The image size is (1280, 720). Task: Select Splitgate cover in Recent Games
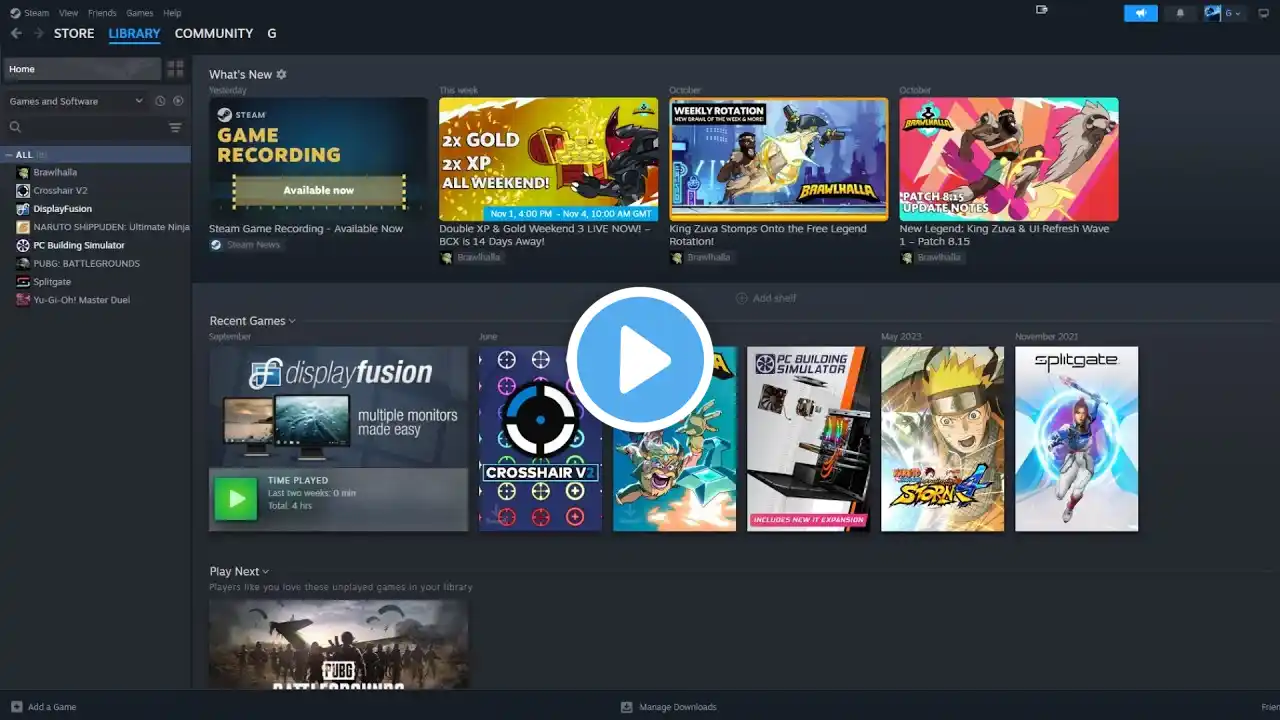pos(1076,439)
